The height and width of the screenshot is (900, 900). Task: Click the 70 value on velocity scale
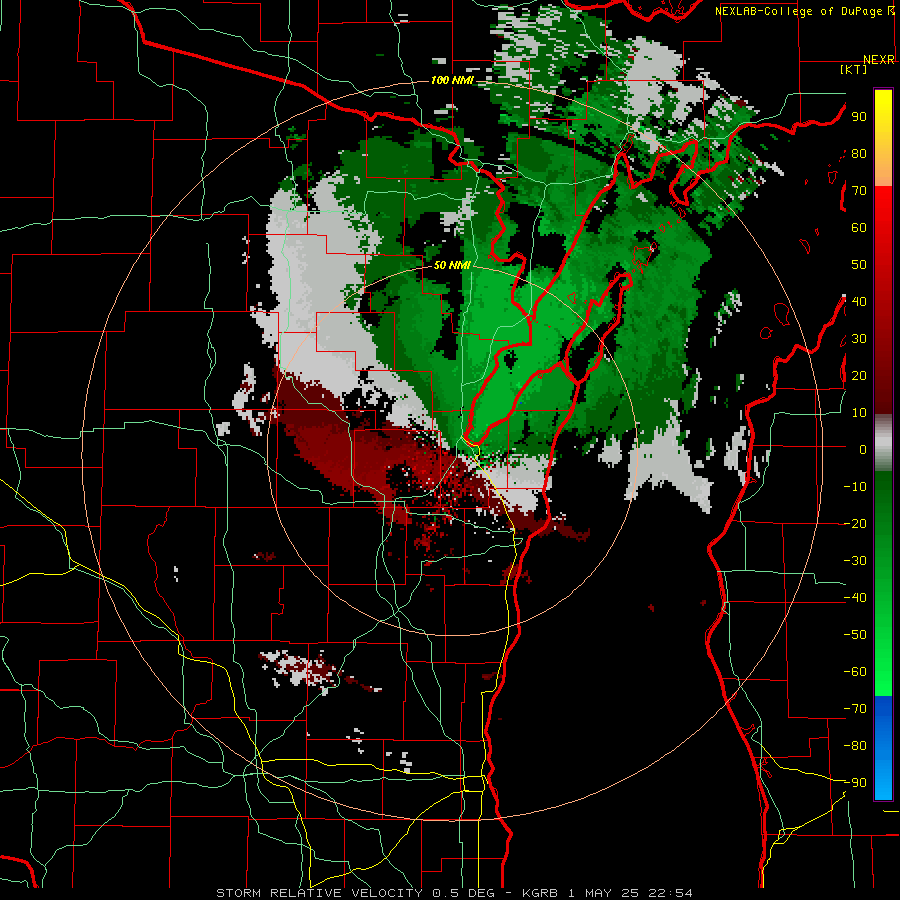click(859, 191)
